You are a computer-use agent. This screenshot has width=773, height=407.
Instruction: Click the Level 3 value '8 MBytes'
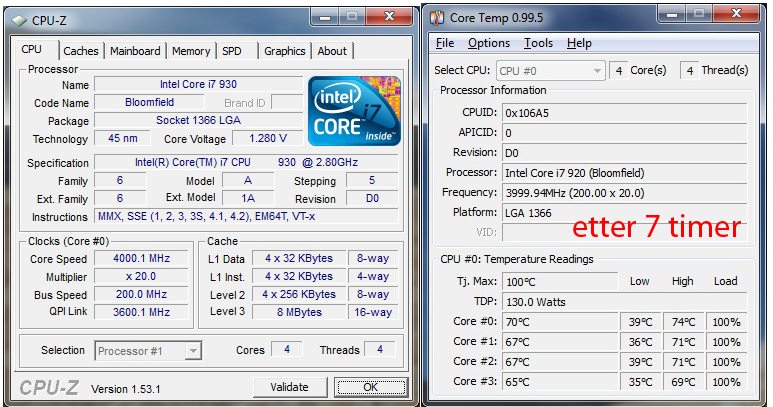tap(299, 312)
